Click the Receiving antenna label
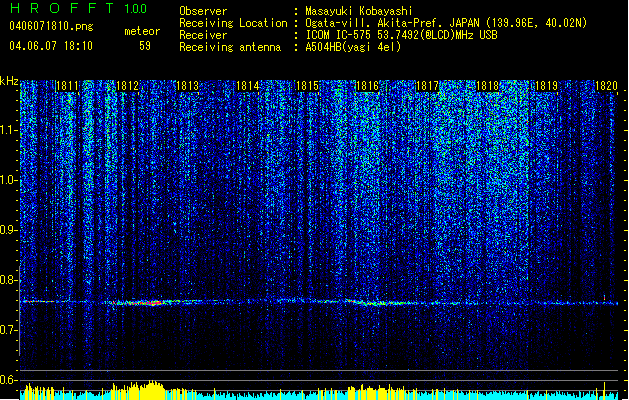This screenshot has height=400, width=629. coord(230,47)
